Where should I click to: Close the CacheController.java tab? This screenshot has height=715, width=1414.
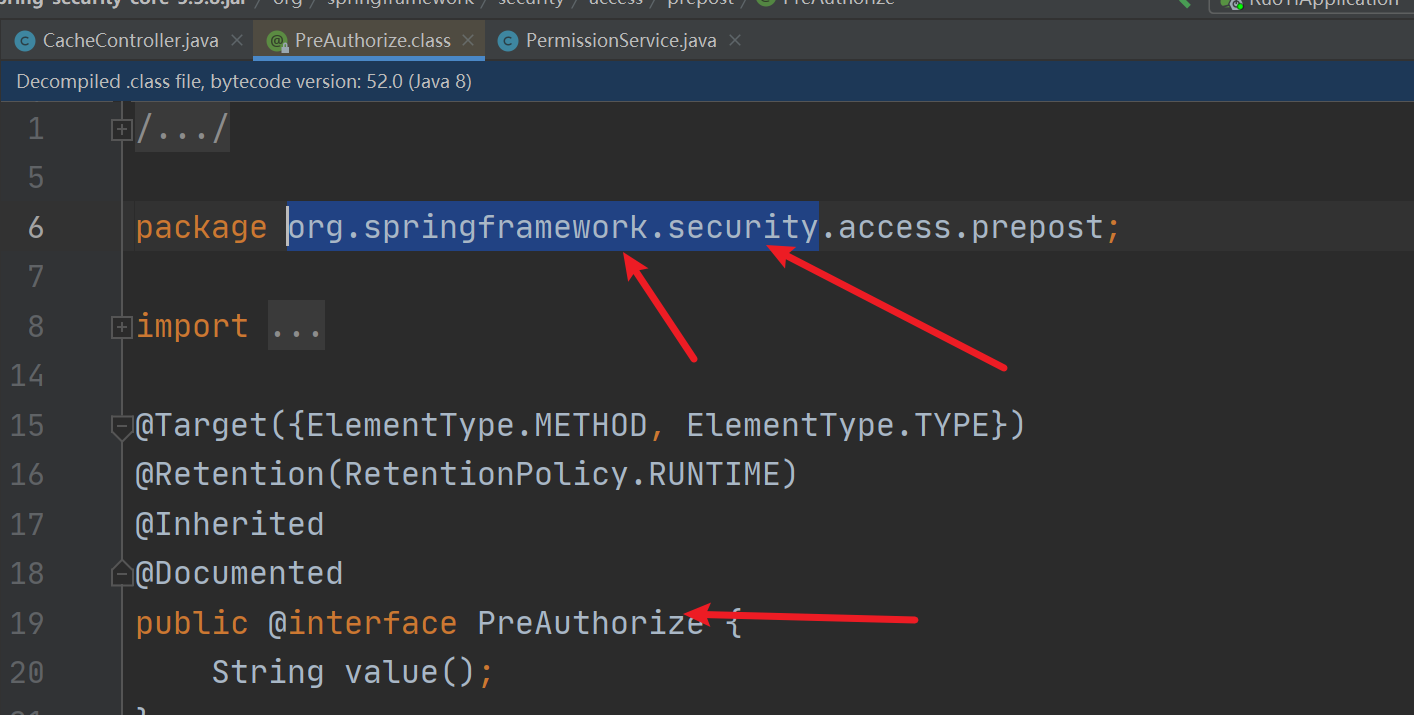coord(237,41)
